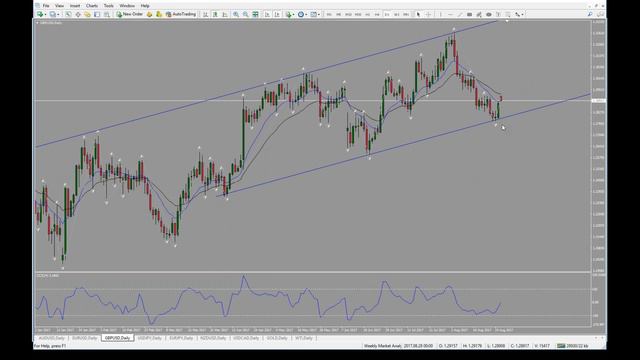This screenshot has width=640, height=360.
Task: Click the connection status indicator in status bar
Action: coord(572,346)
